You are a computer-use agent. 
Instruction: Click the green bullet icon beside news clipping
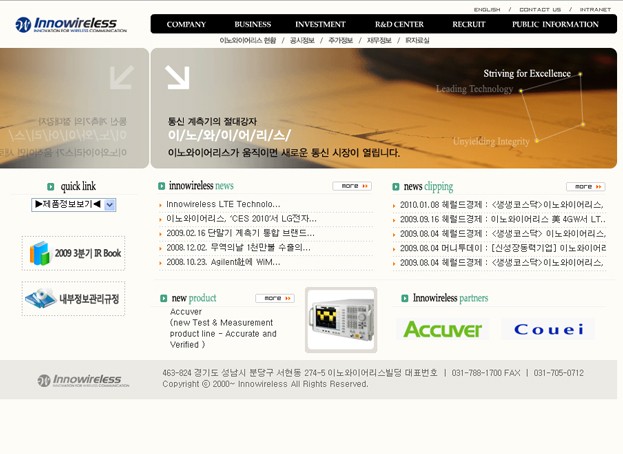pyautogui.click(x=396, y=187)
